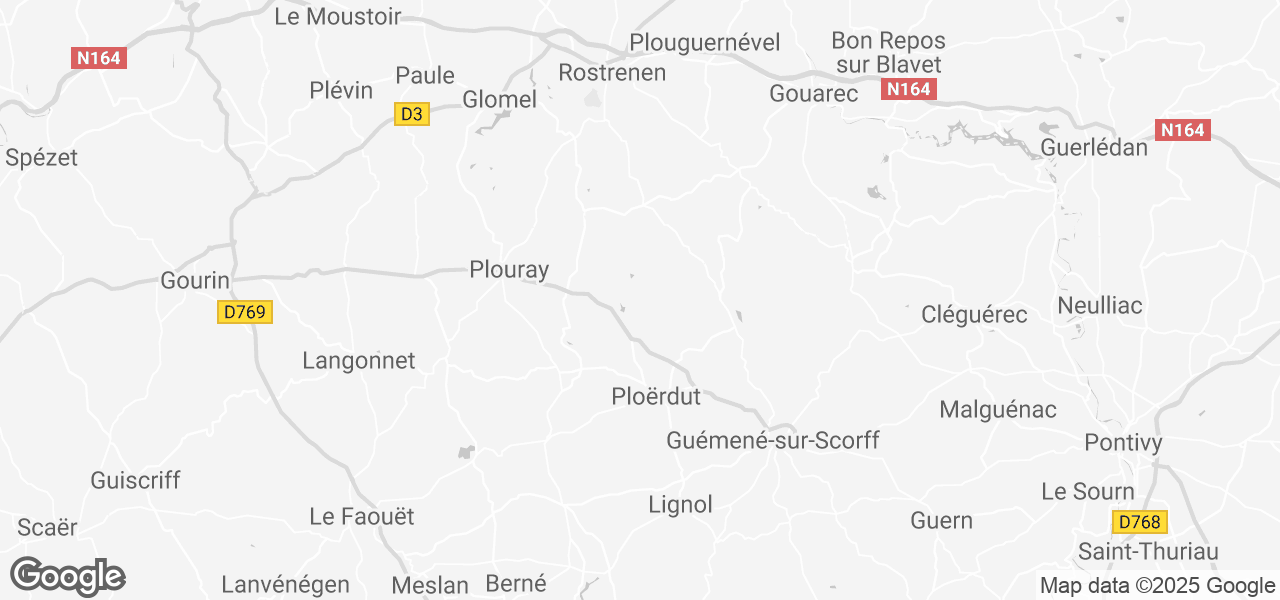Click the Guiscriff place label

(x=135, y=480)
